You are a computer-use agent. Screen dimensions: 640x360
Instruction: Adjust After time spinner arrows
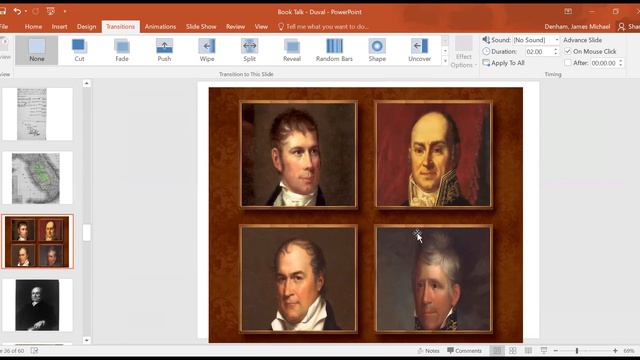[621, 63]
